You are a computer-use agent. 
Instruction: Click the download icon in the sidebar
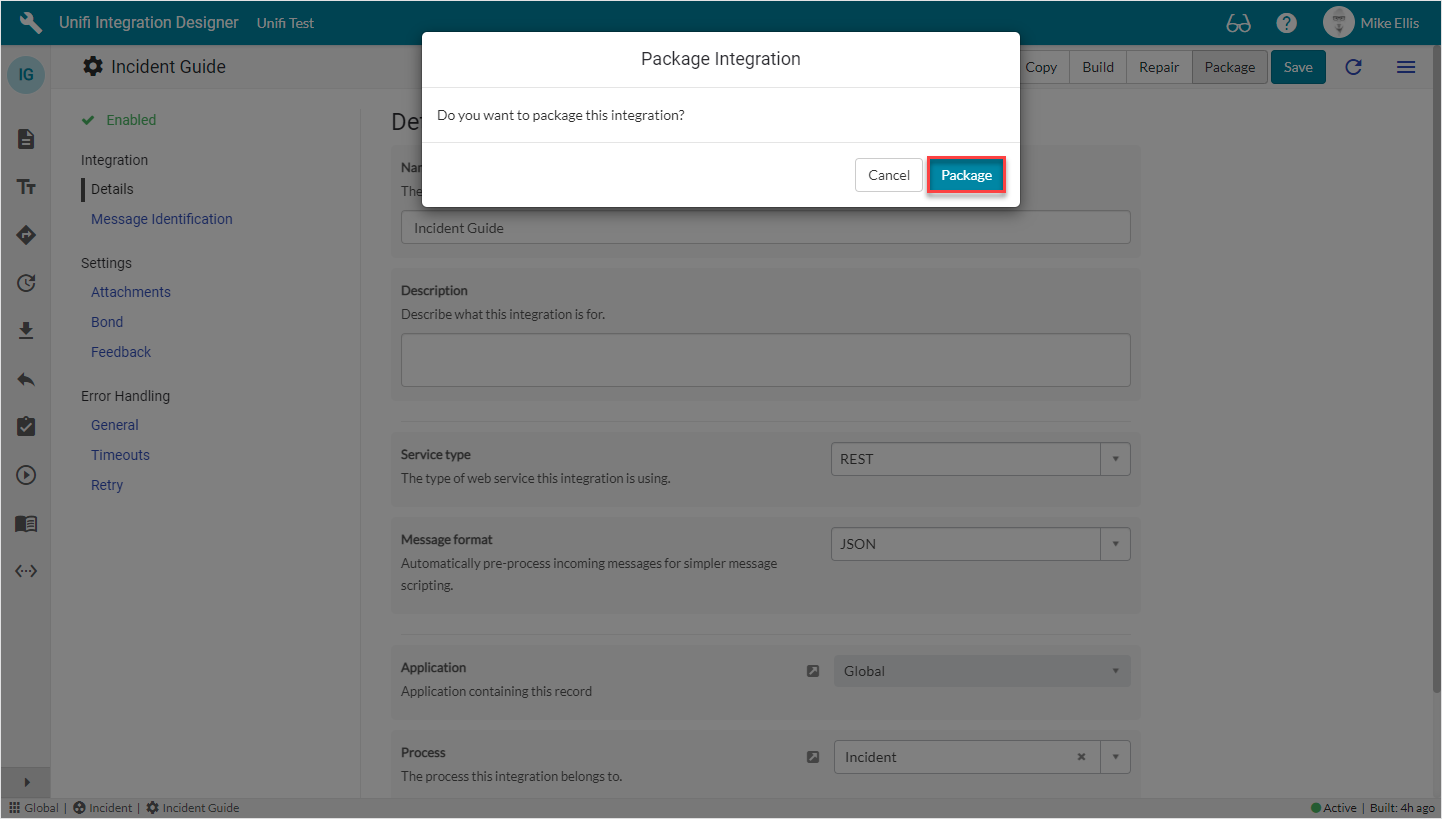26,331
